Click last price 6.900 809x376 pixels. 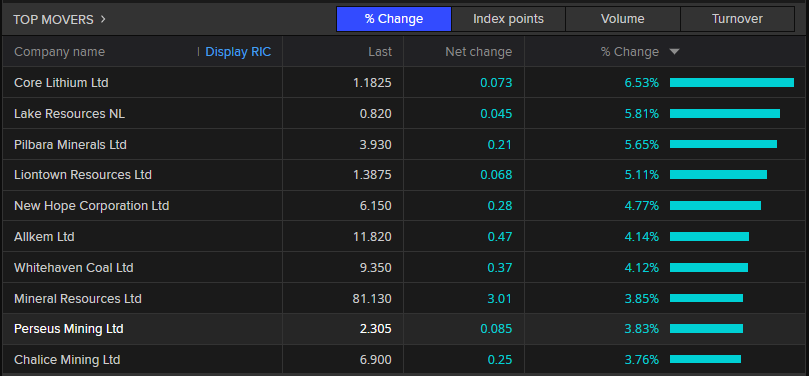click(376, 359)
